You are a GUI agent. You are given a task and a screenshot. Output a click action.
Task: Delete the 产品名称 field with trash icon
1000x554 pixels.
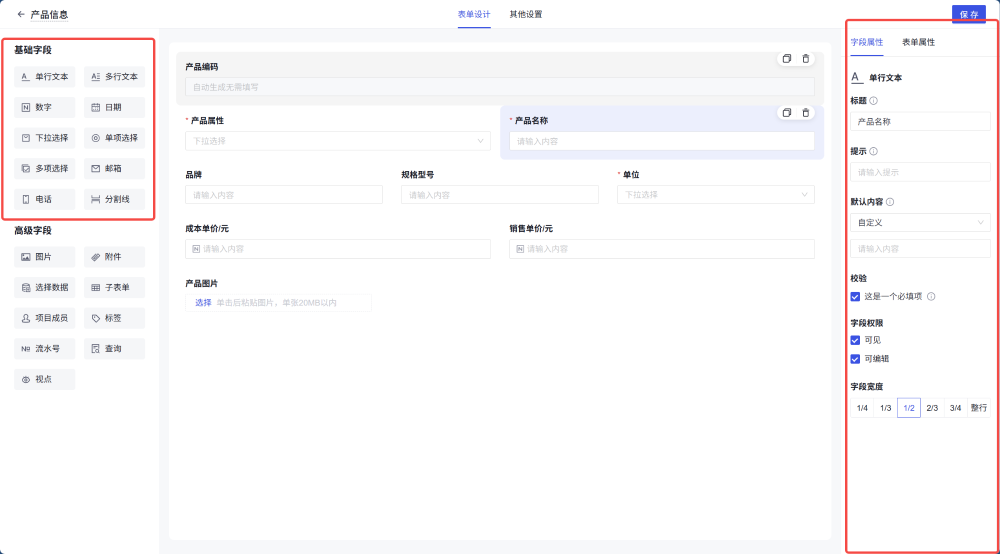click(x=806, y=113)
